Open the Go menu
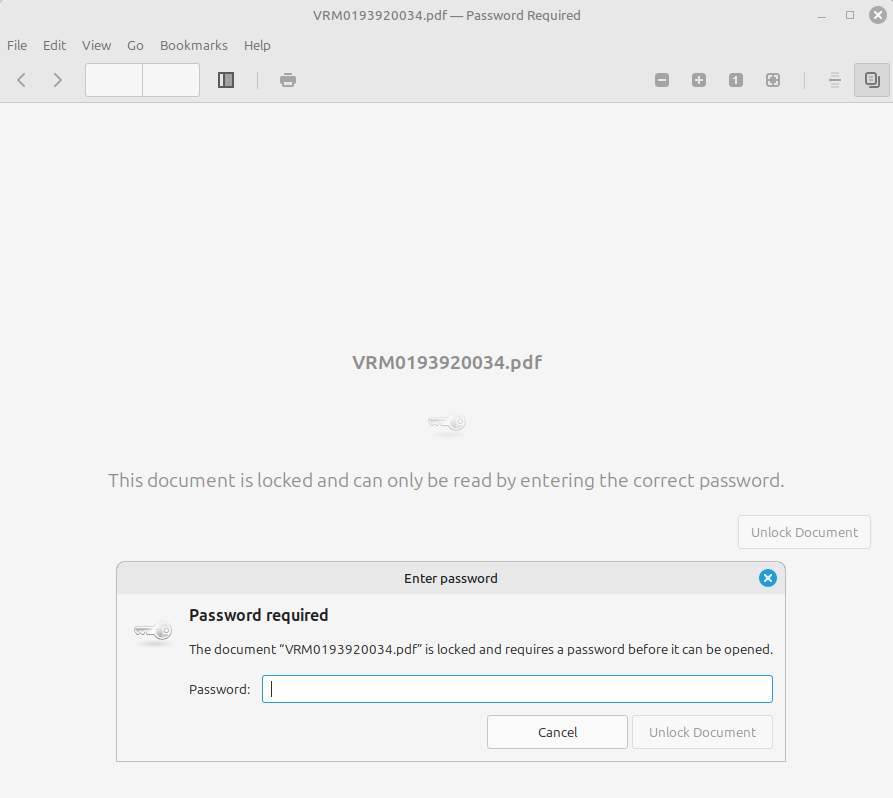893x798 pixels. [135, 45]
